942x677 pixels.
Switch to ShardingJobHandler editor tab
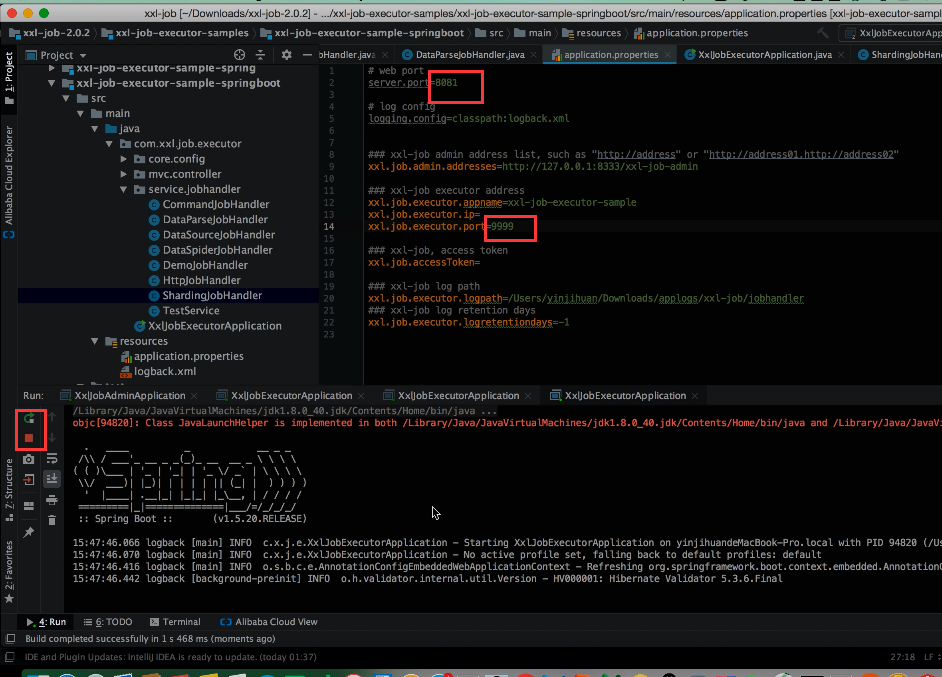(x=900, y=55)
